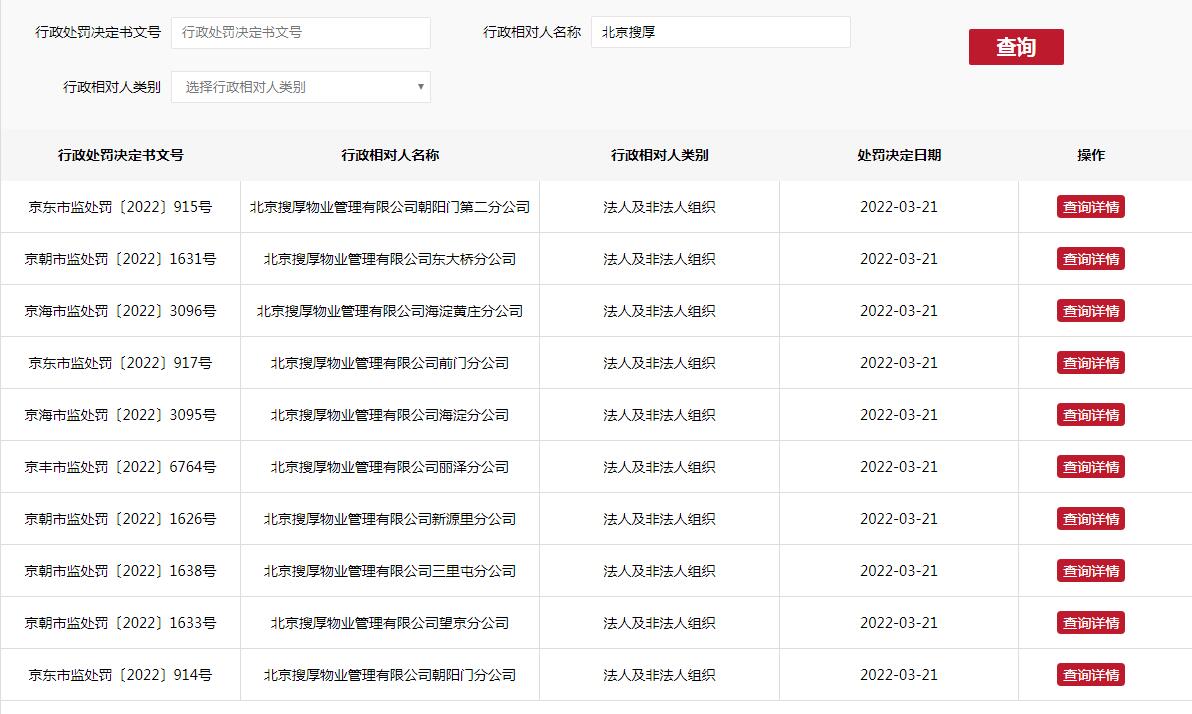The height and width of the screenshot is (714, 1192).
Task: Click the 行政相对人名称 field containing 北京搜厚
Action: click(720, 32)
